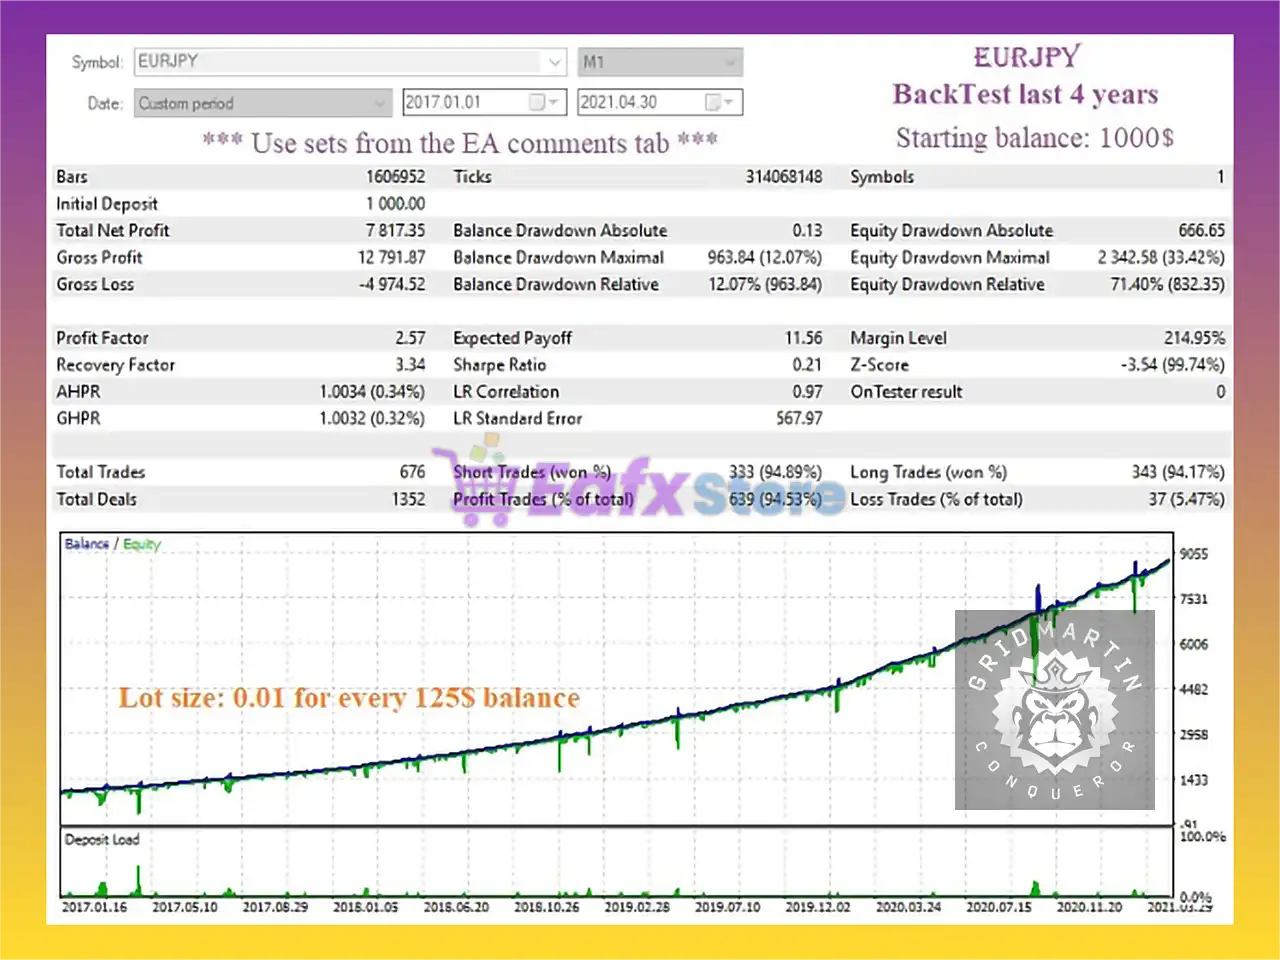The image size is (1280, 960).
Task: Click the AHPR value 1.0034 (0.34%)
Action: 372,393
